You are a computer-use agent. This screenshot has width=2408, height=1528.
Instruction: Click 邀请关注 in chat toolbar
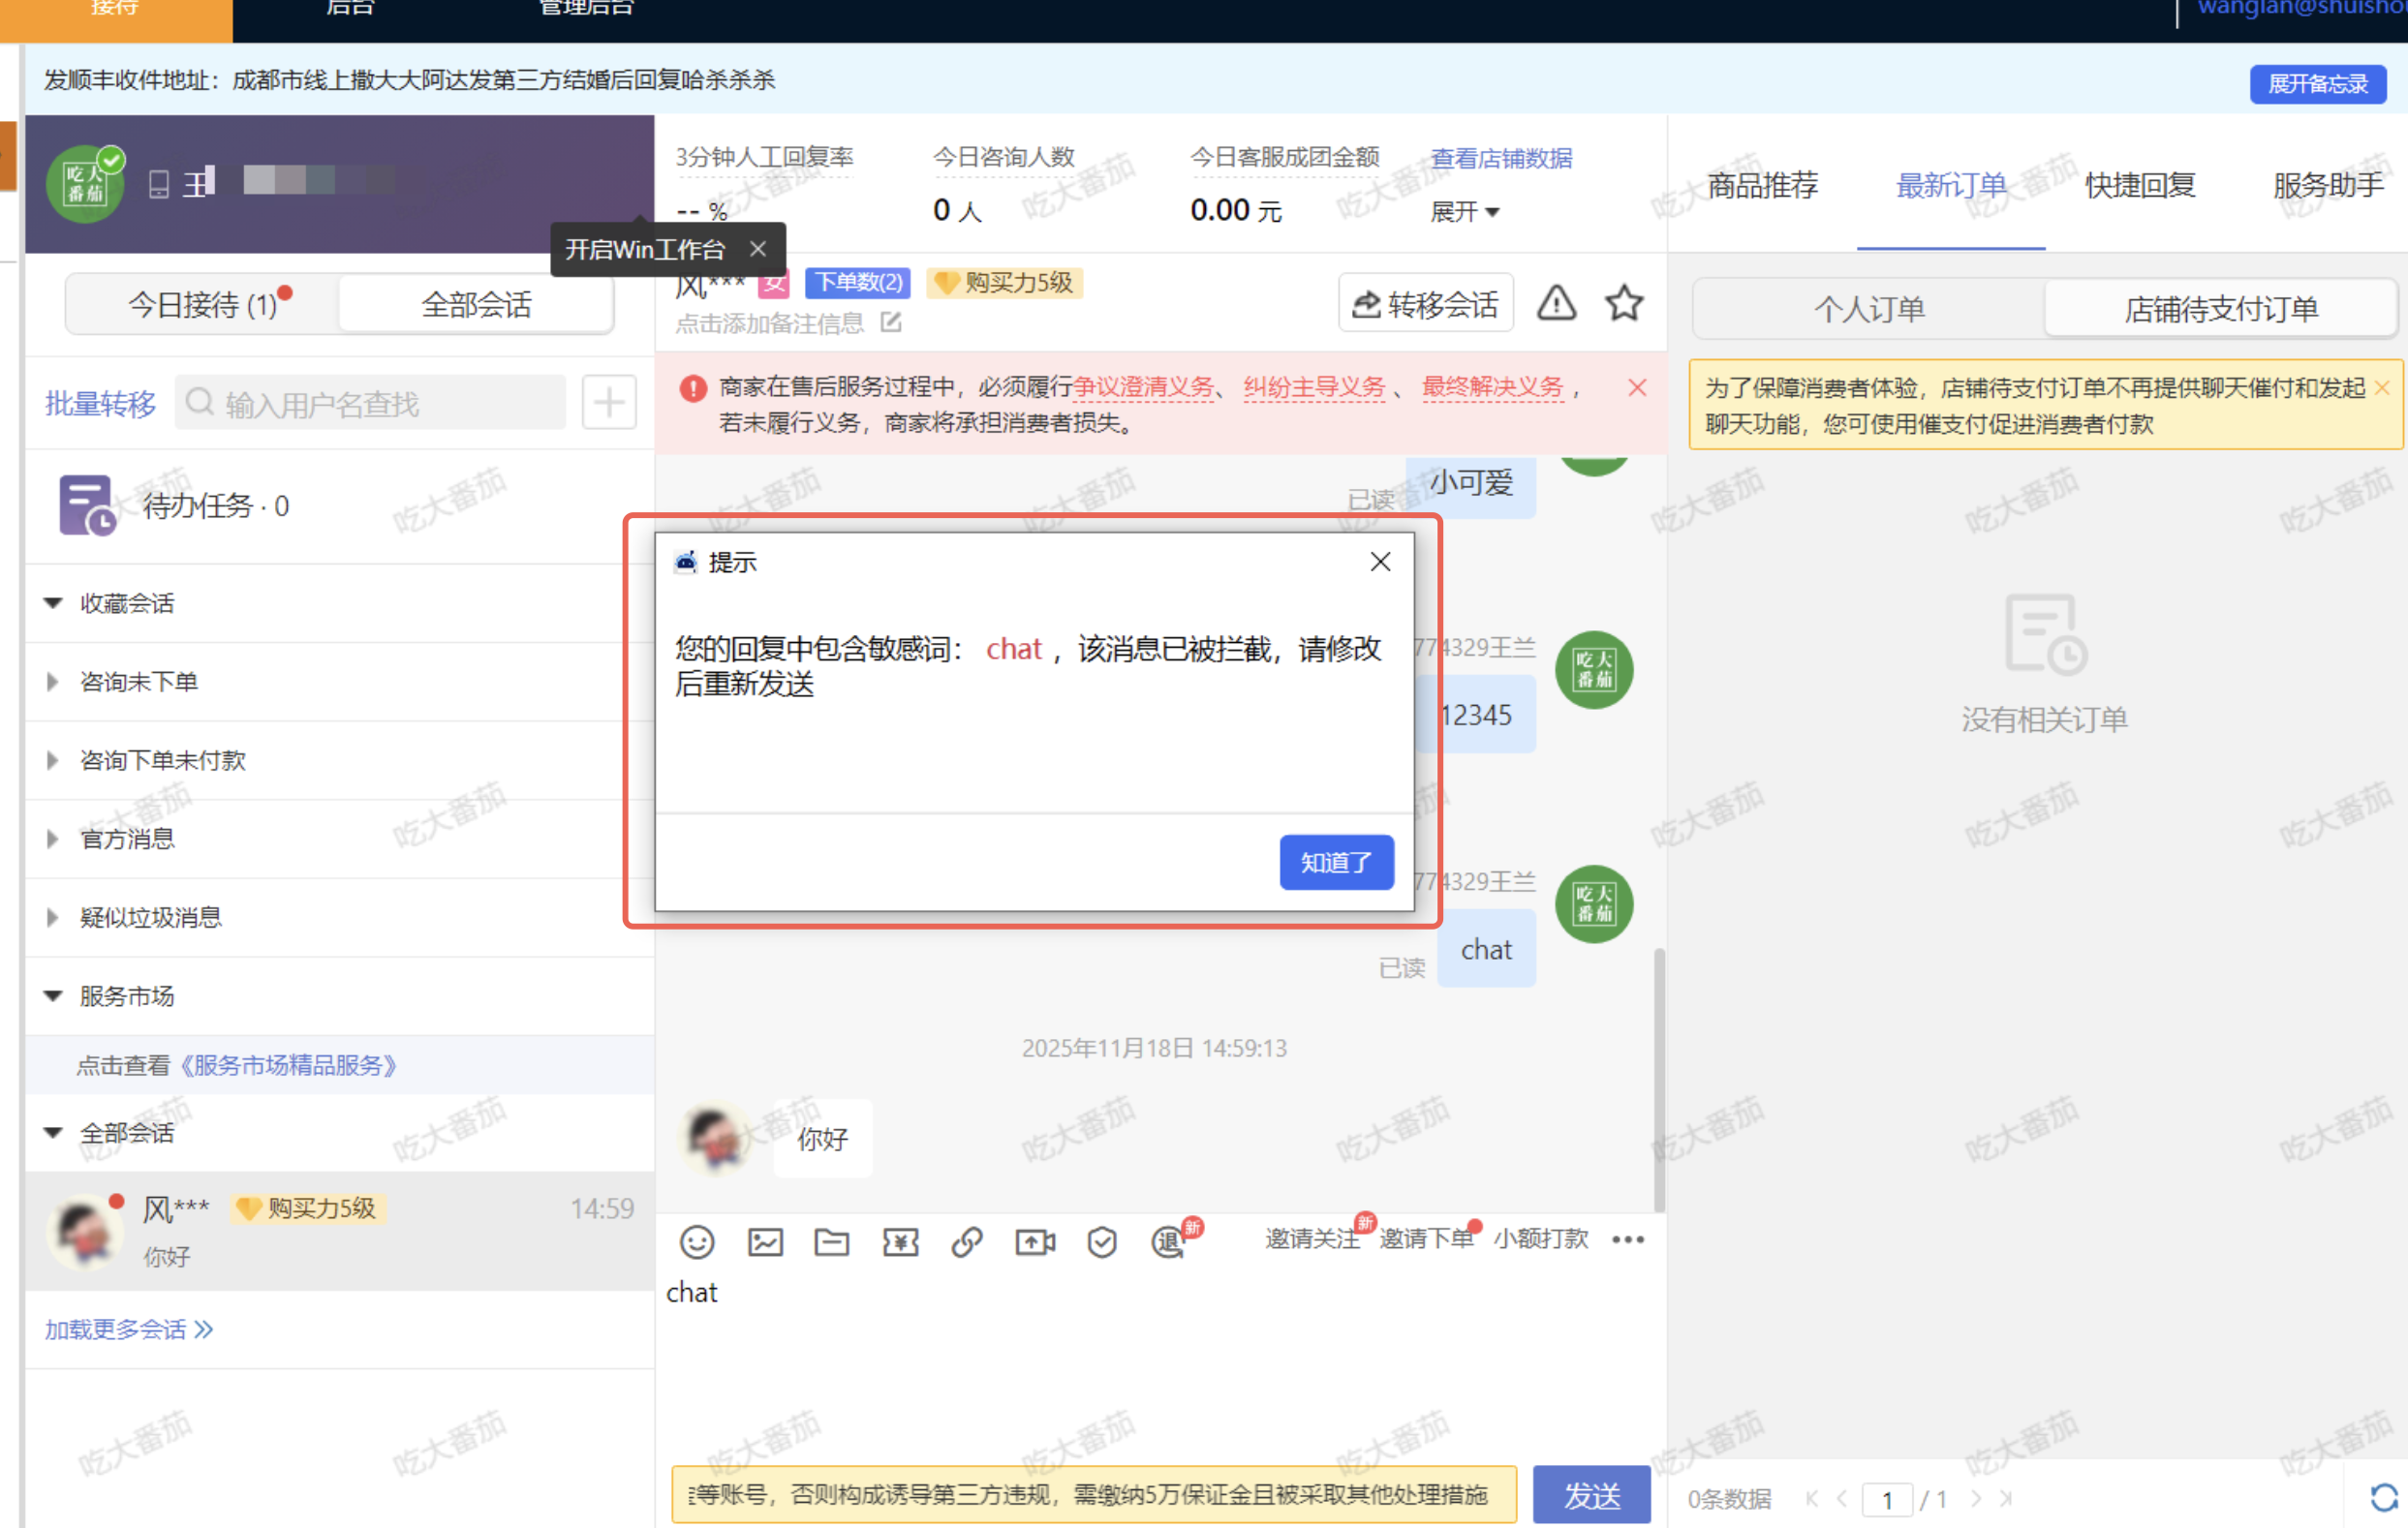(x=1312, y=1239)
